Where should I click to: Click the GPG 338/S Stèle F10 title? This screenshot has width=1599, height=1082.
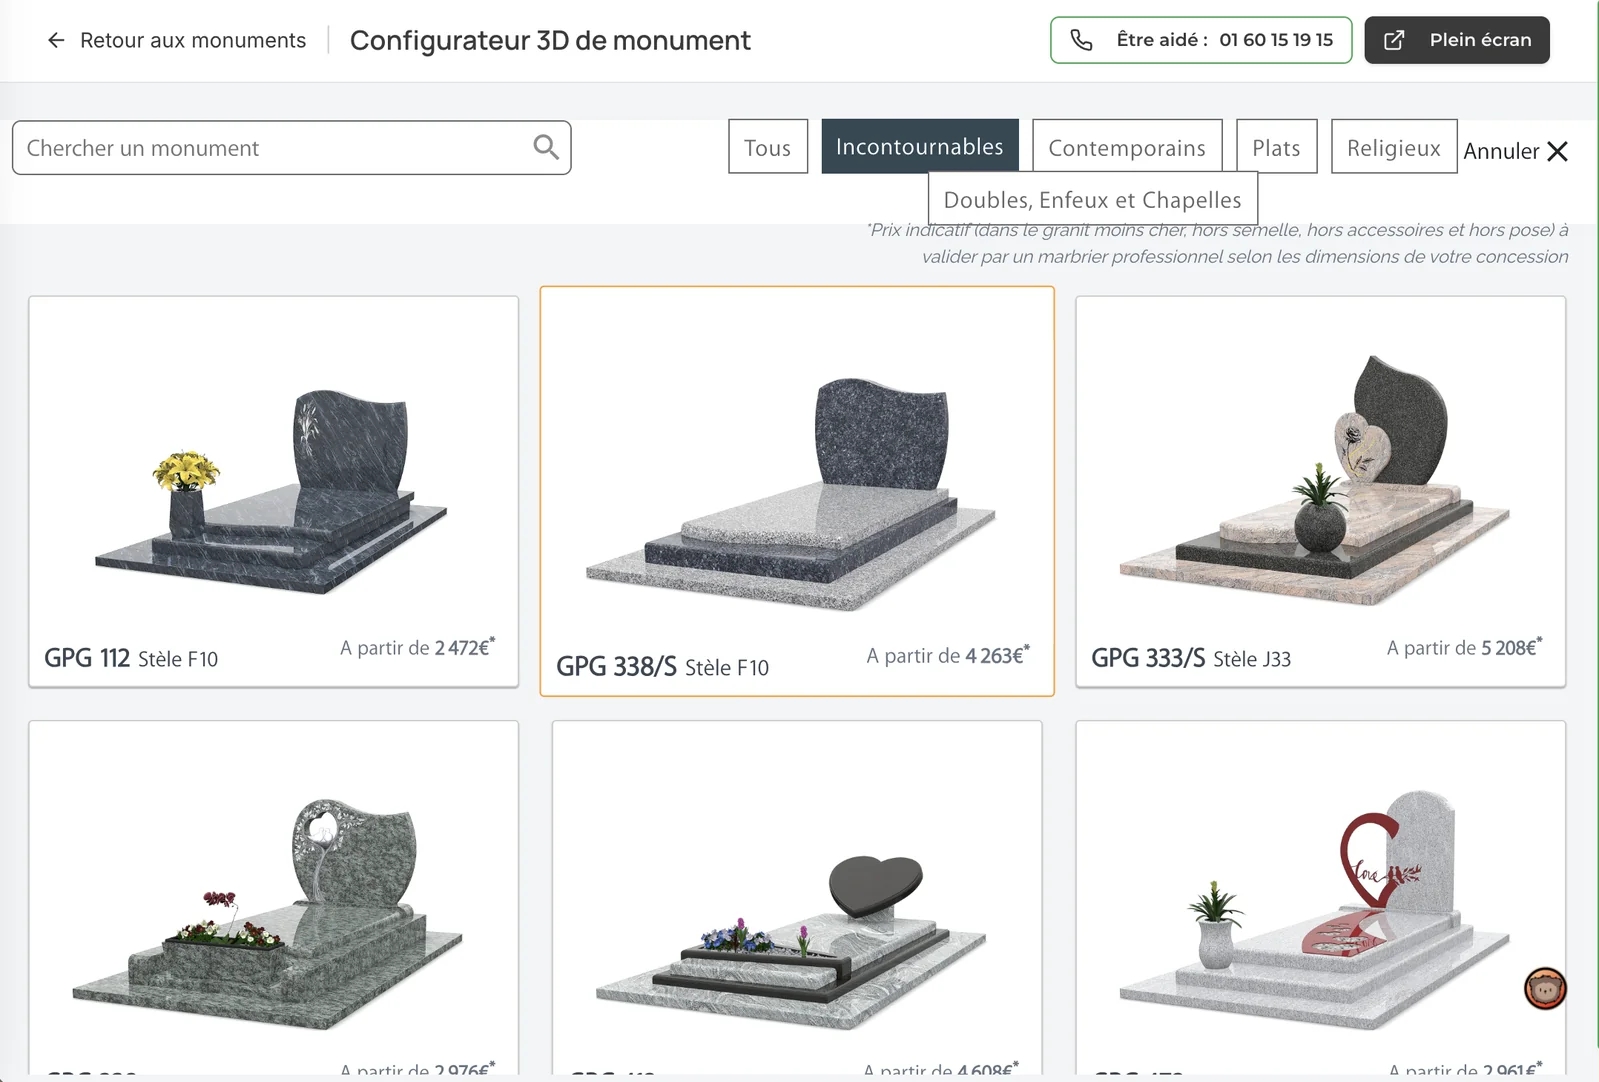(662, 666)
